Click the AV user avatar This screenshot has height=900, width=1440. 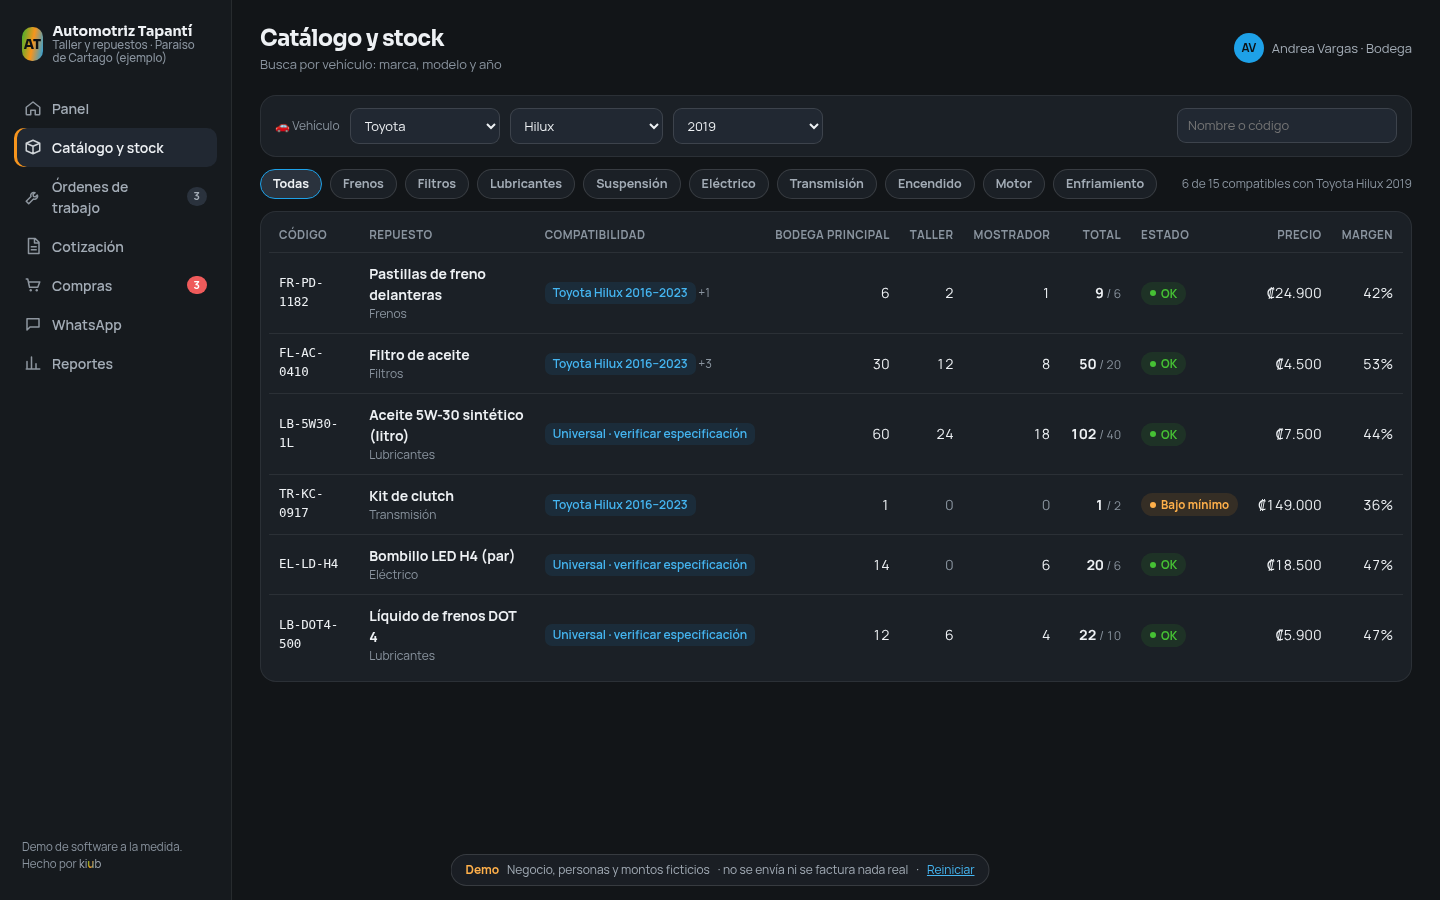1249,48
